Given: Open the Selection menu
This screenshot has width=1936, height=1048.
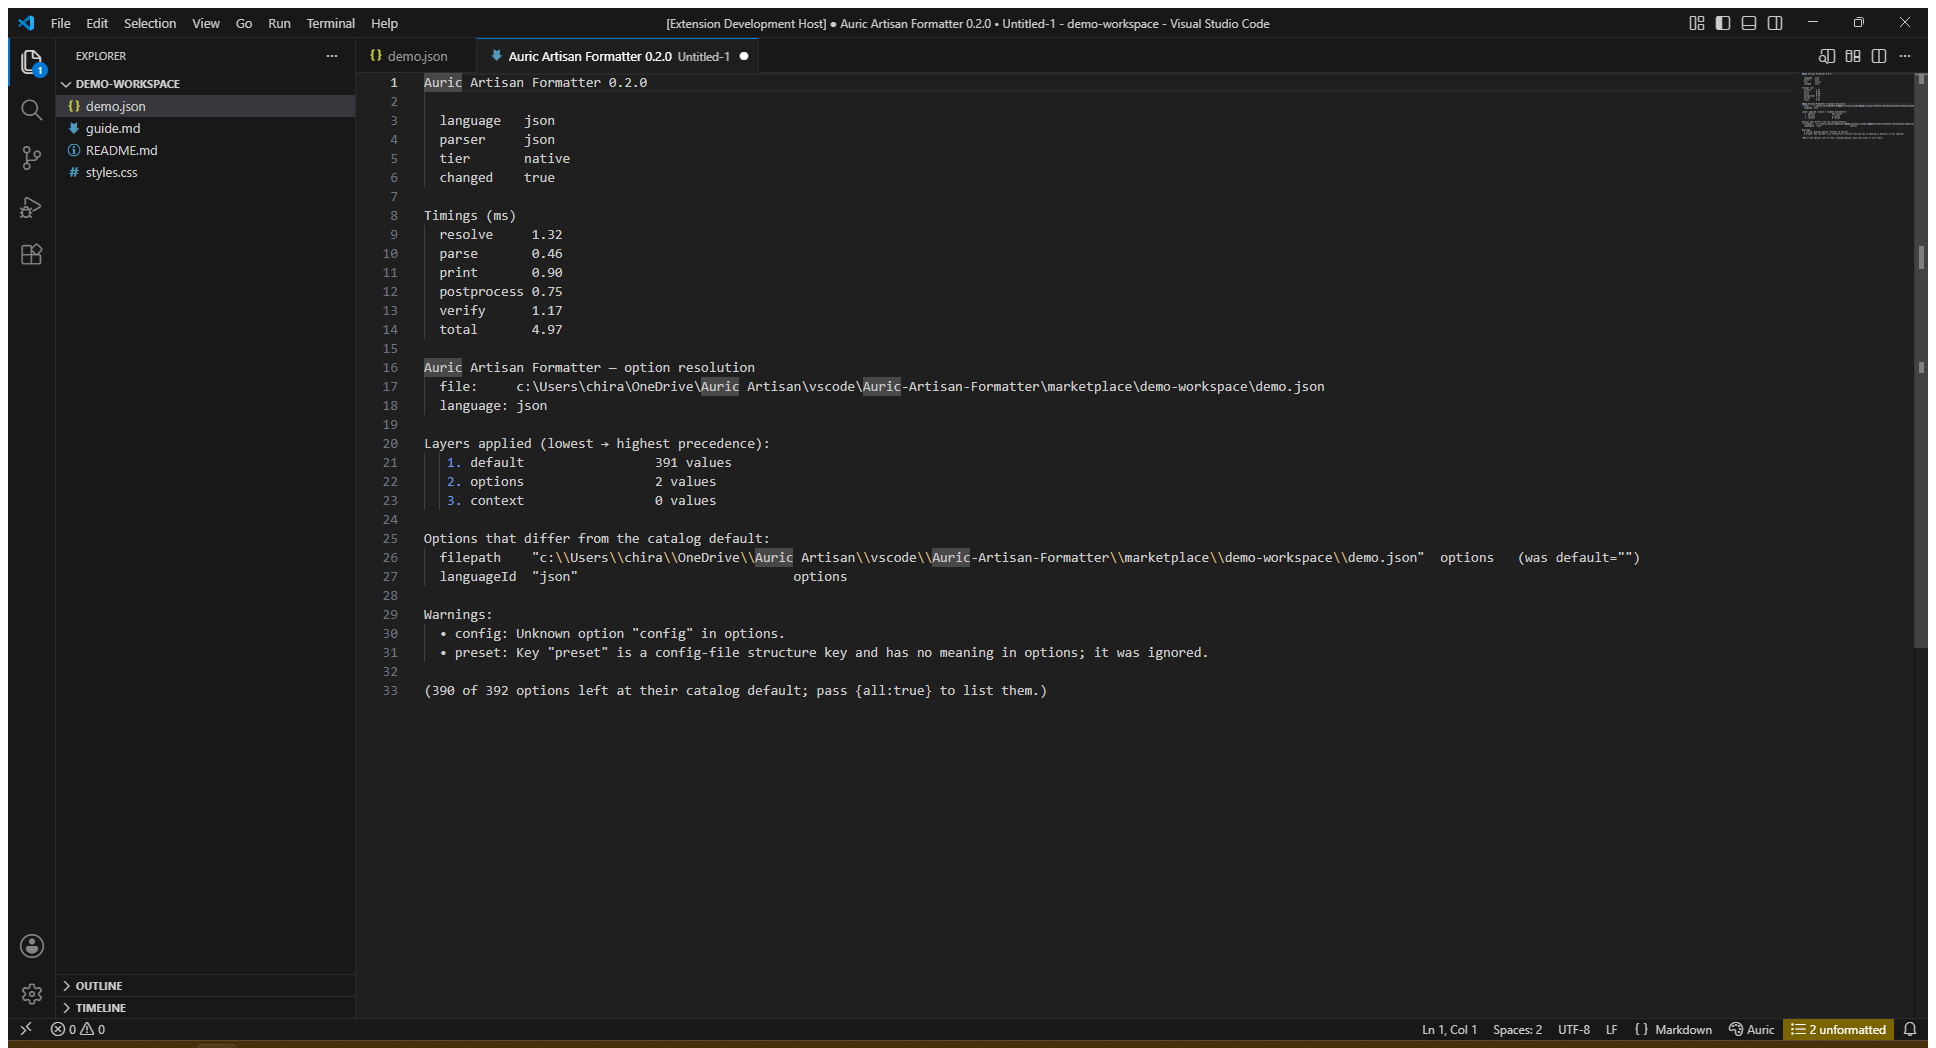Looking at the screenshot, I should 150,23.
